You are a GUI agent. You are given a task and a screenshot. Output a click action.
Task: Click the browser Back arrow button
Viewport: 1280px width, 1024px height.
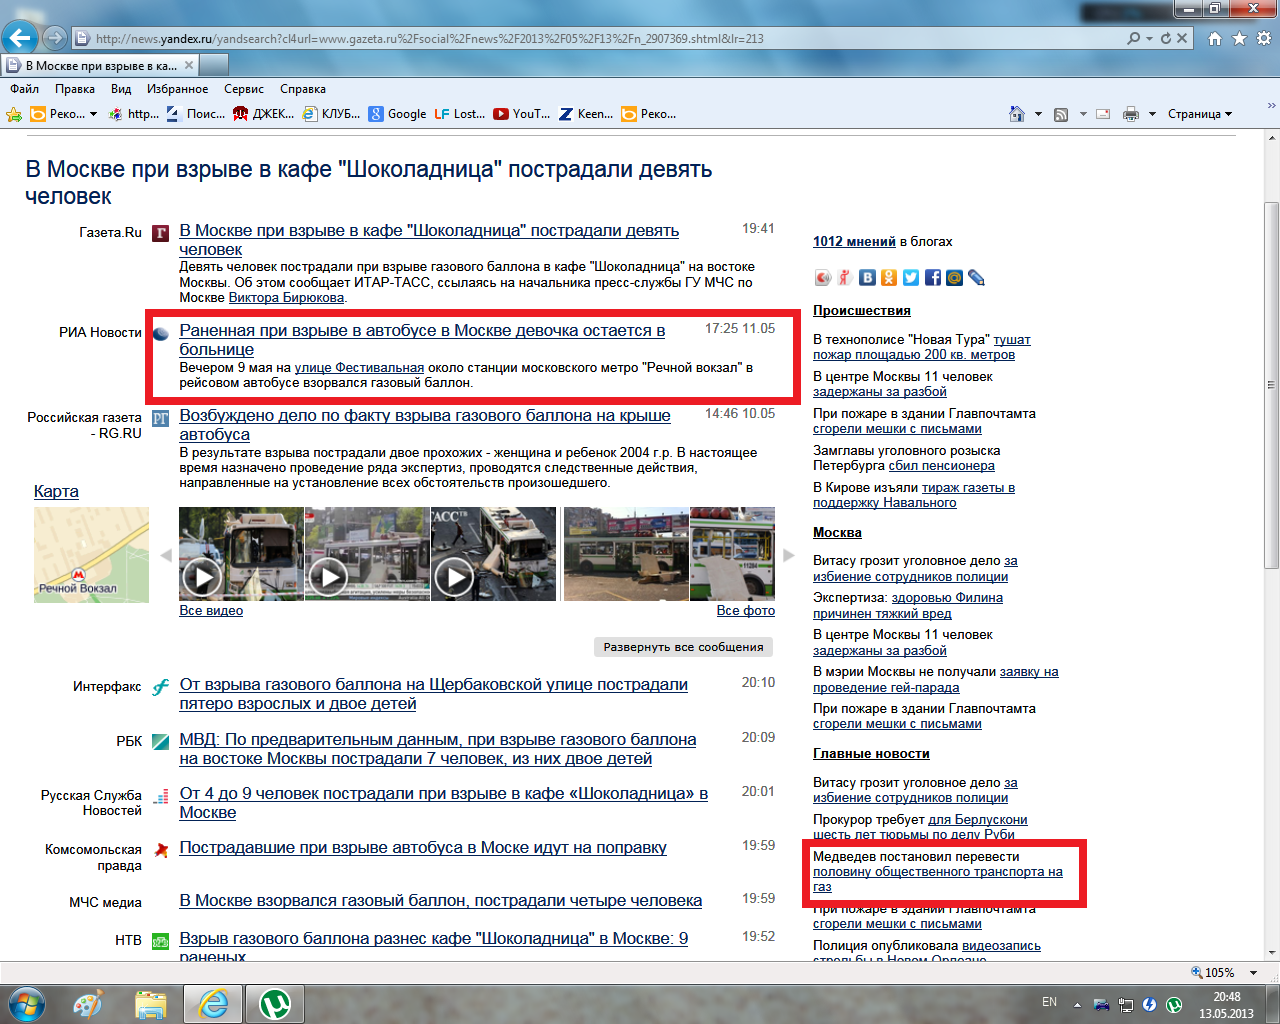[x=20, y=38]
